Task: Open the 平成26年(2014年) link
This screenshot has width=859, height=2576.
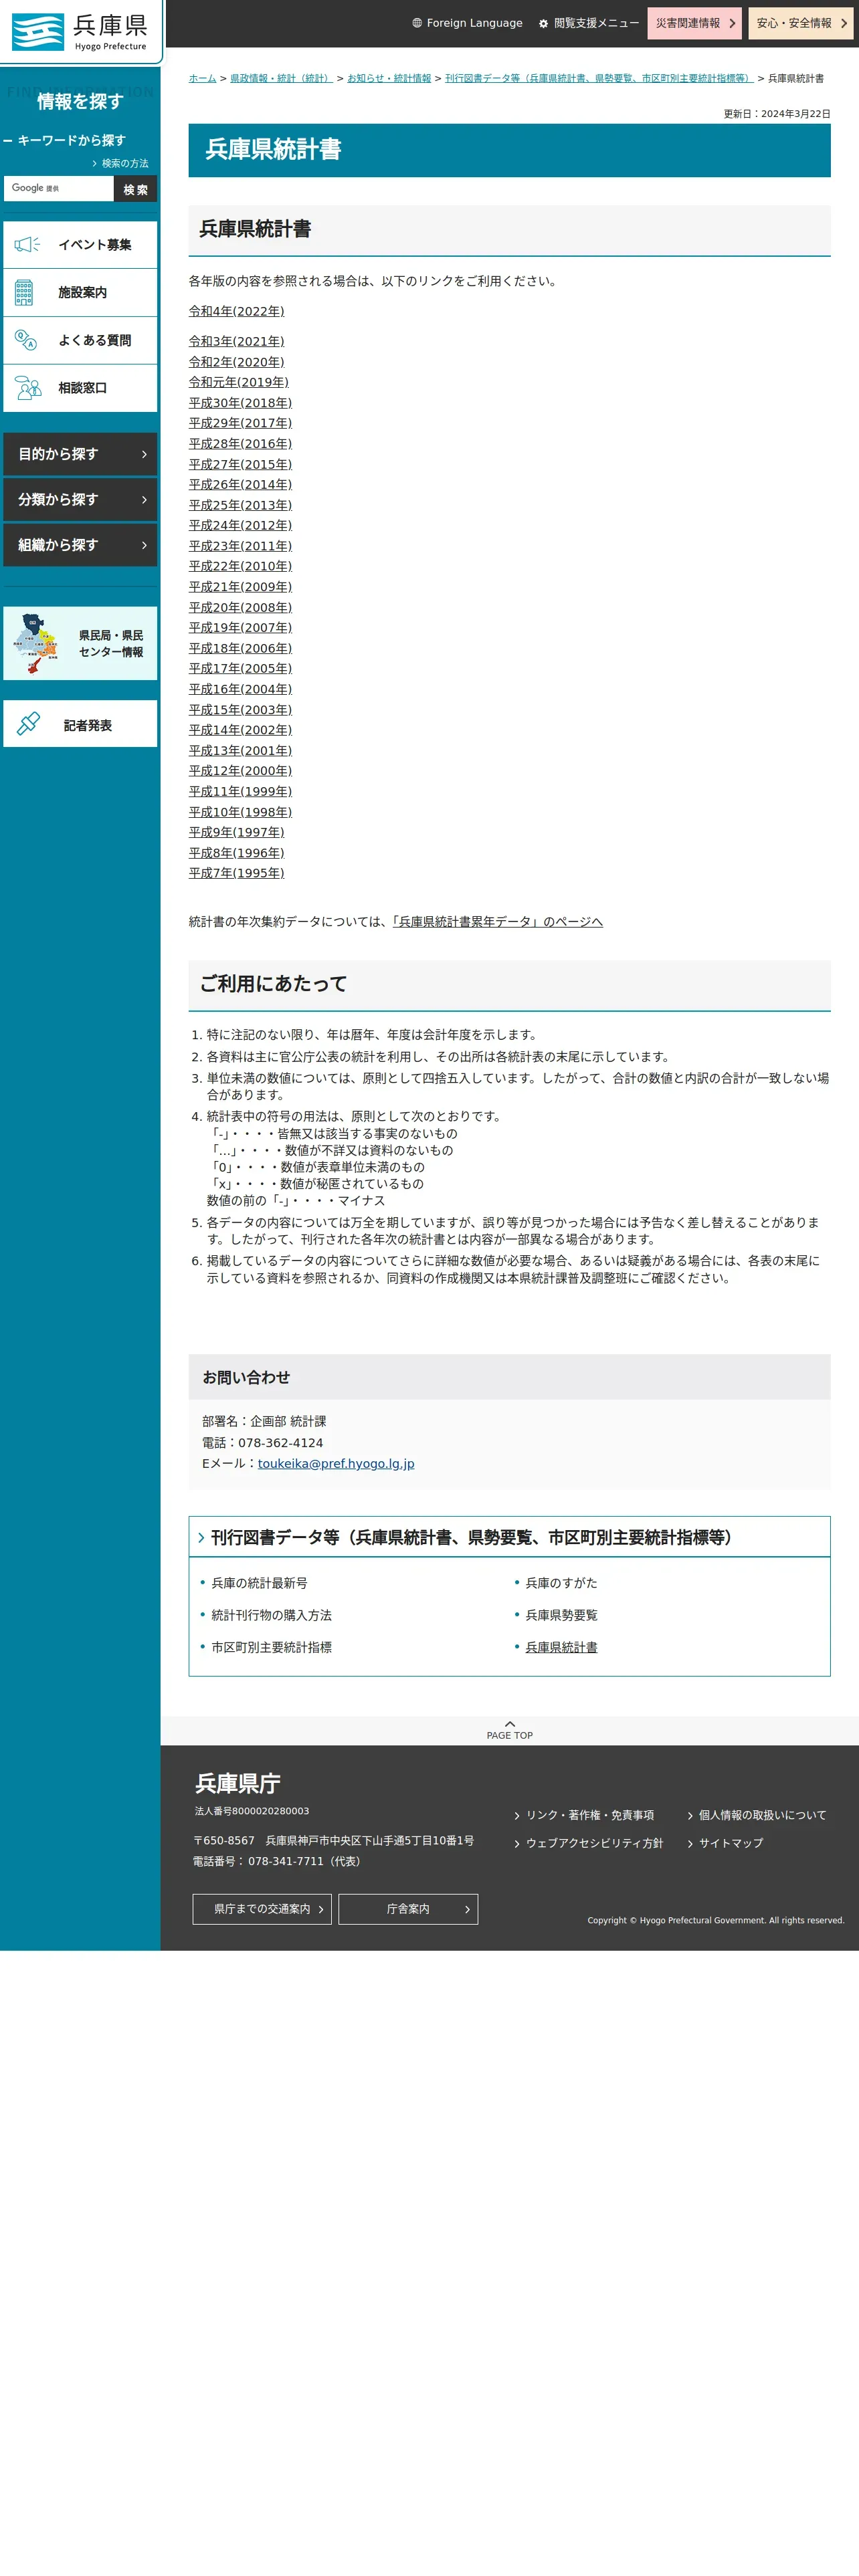Action: click(x=241, y=484)
